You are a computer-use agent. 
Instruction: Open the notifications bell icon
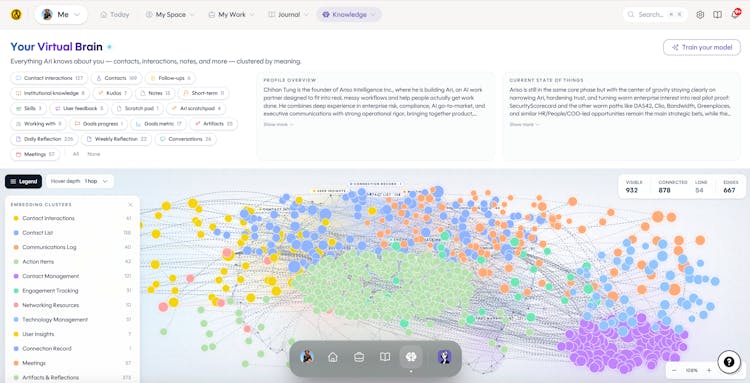pos(735,15)
